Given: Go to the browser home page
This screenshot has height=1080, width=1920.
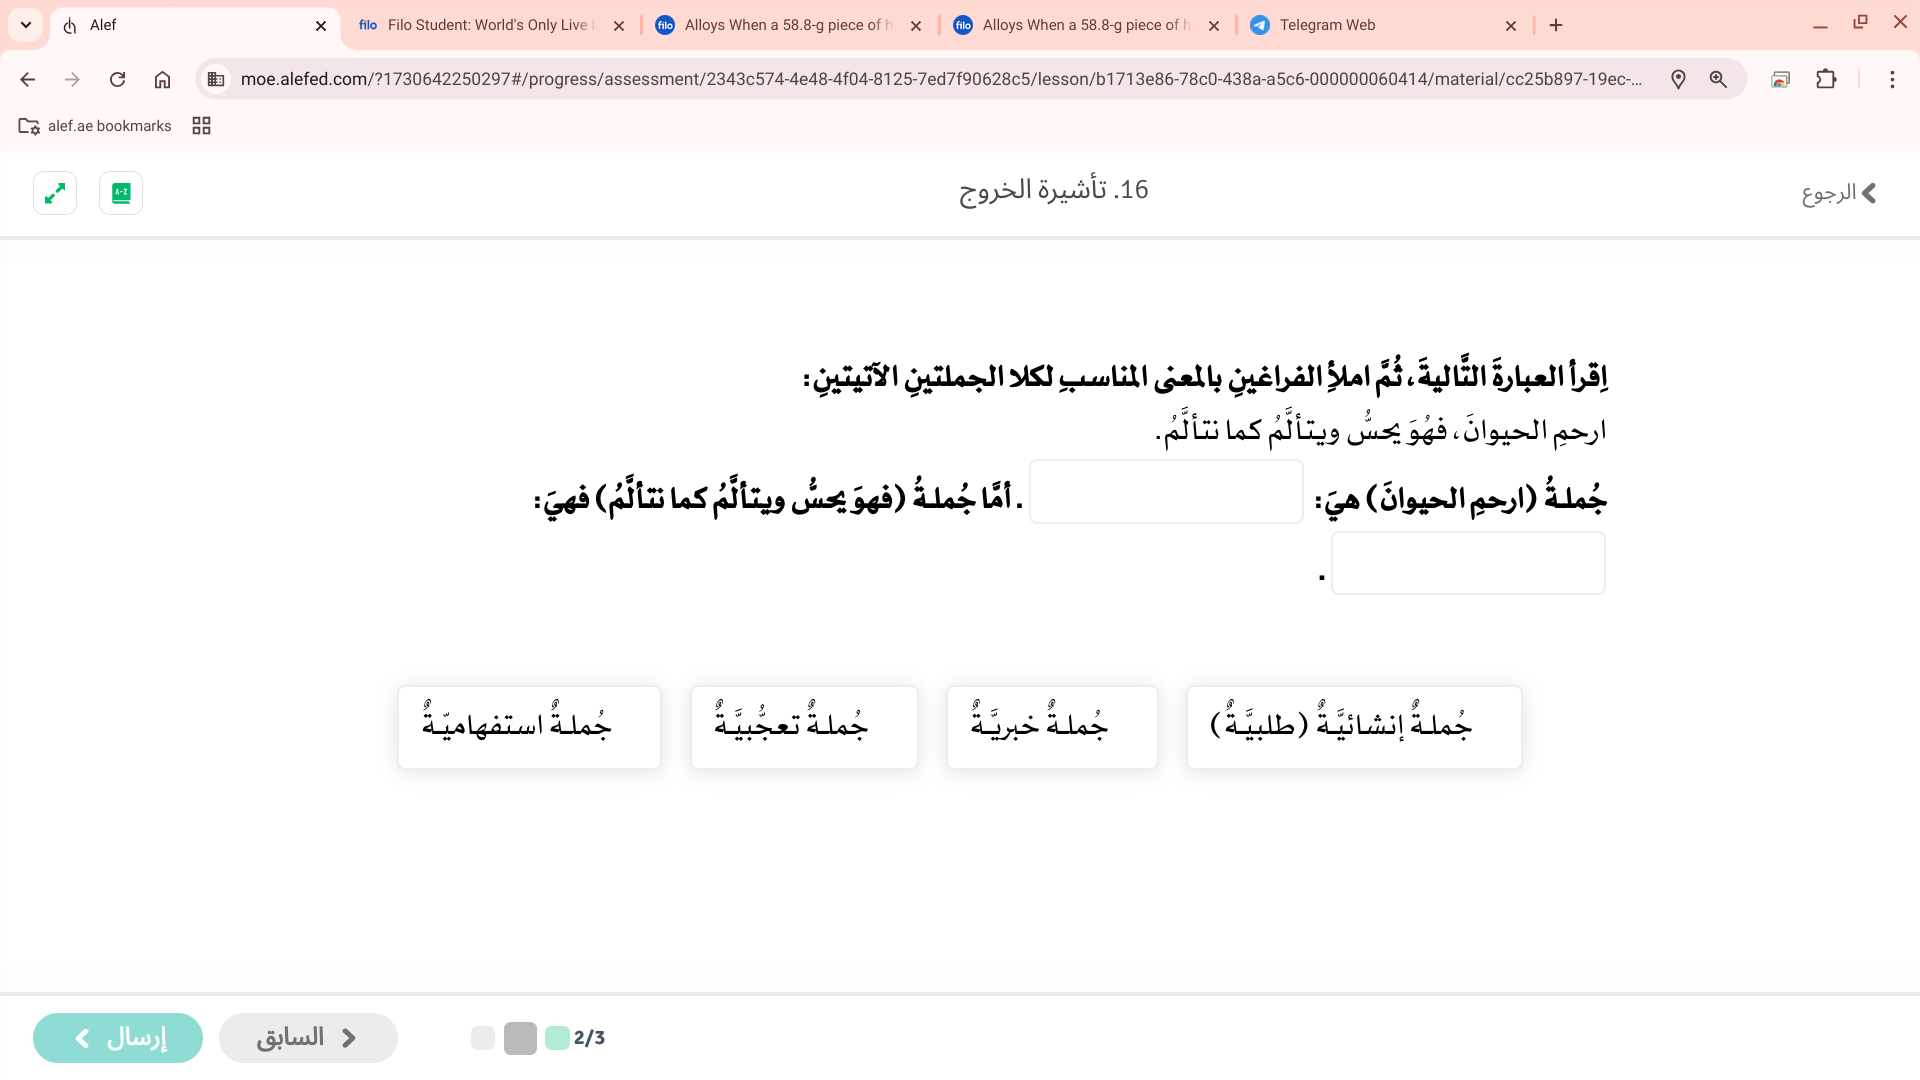Looking at the screenshot, I should 162,79.
